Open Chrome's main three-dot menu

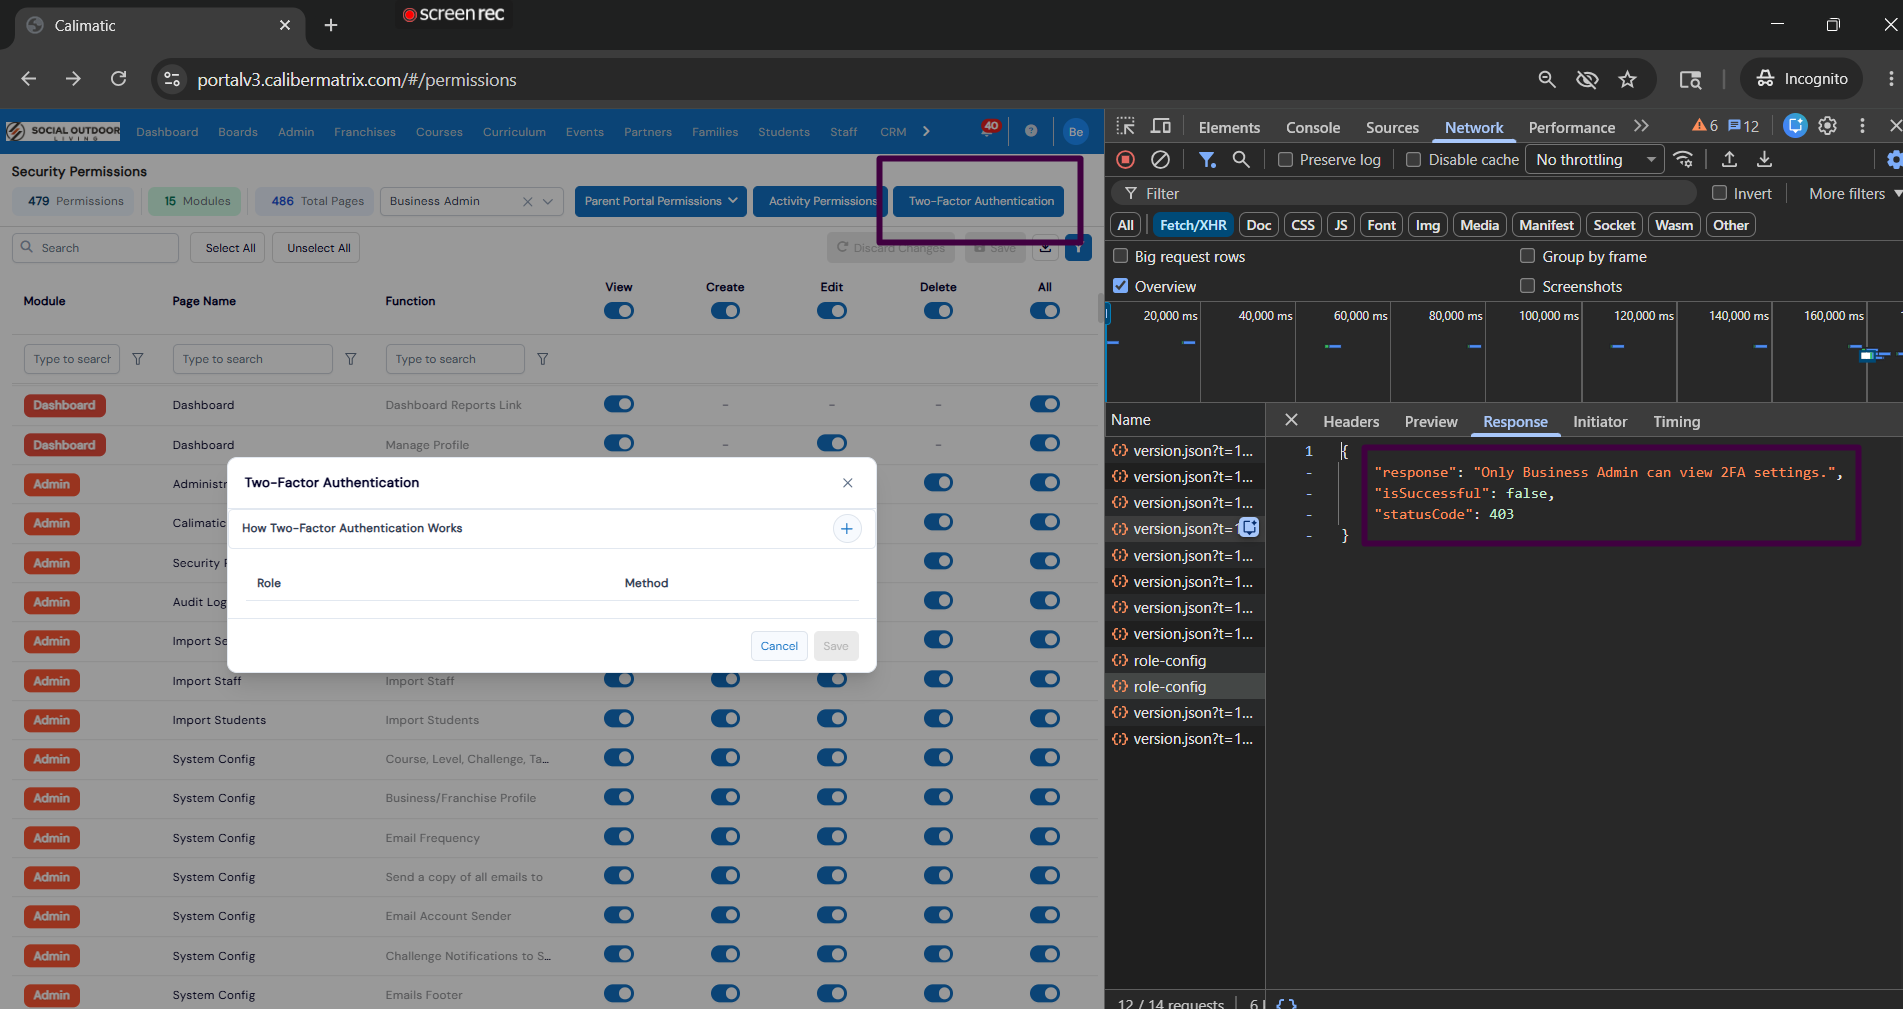pos(1891,79)
